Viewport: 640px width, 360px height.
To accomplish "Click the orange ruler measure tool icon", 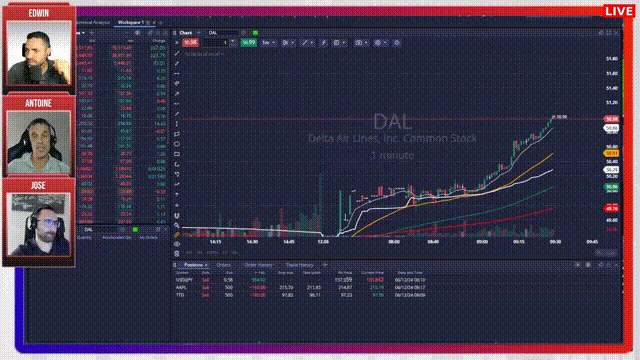I will pos(177,235).
